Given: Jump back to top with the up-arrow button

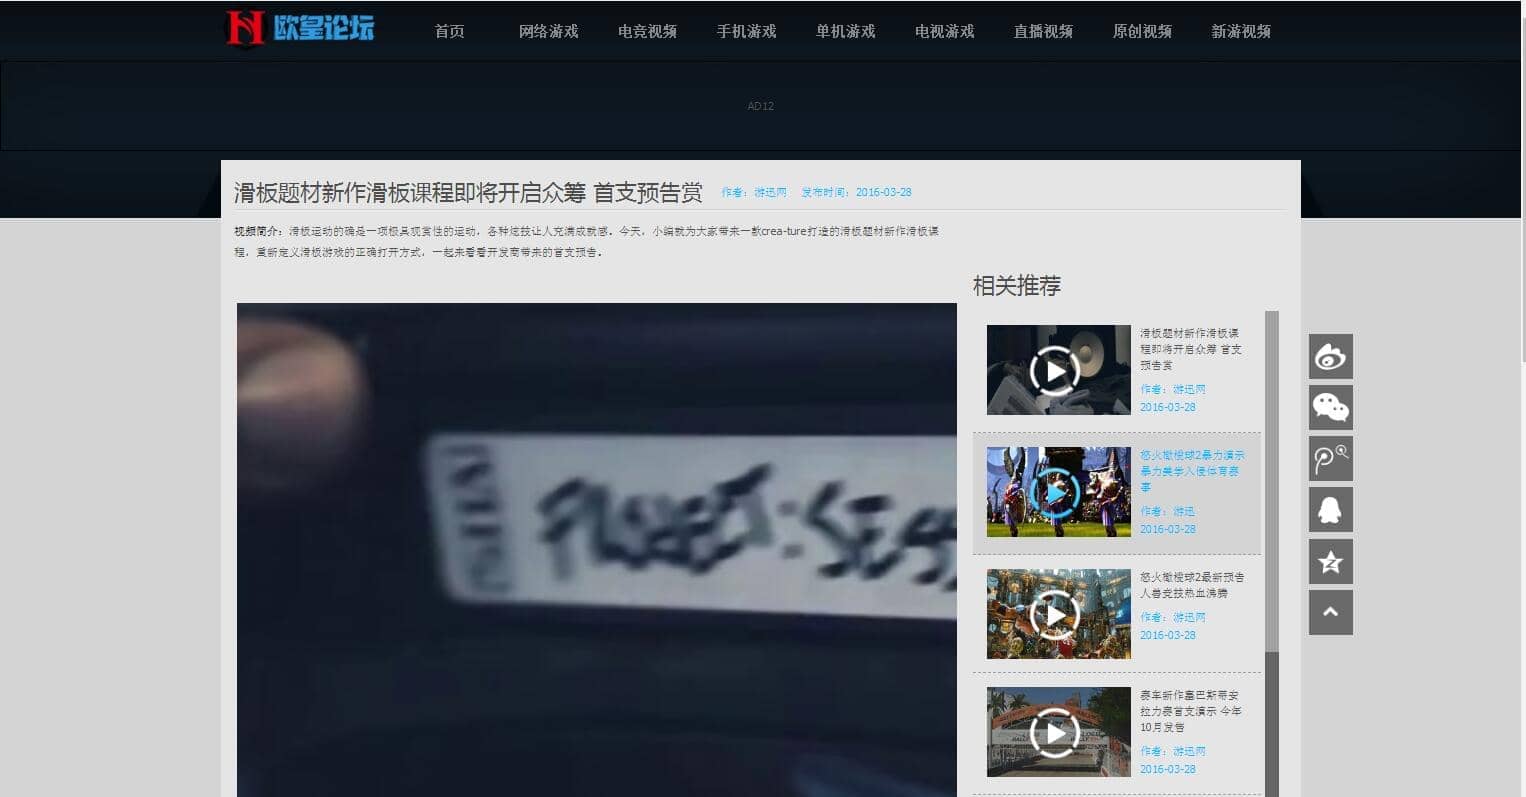Looking at the screenshot, I should point(1331,612).
